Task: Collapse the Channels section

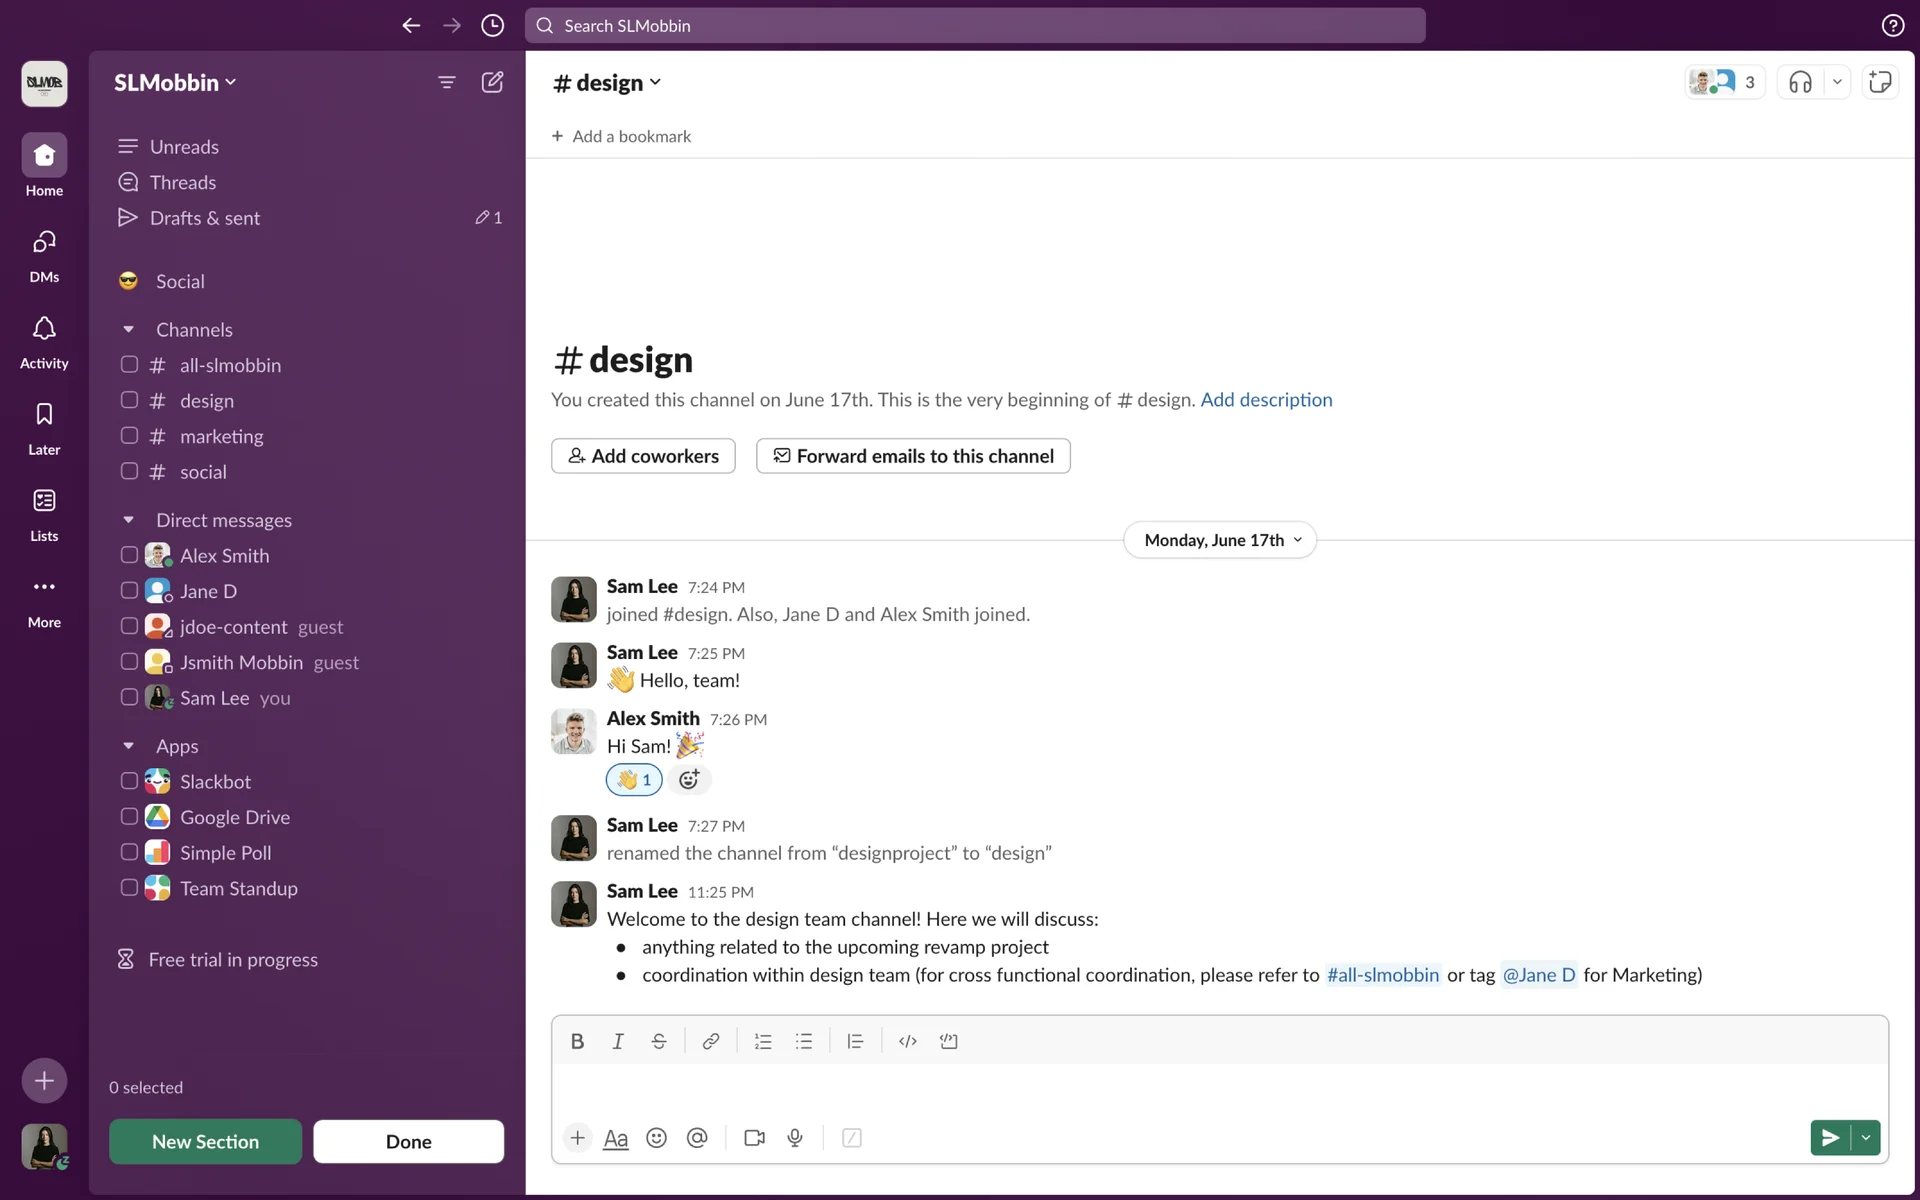Action: click(x=128, y=329)
